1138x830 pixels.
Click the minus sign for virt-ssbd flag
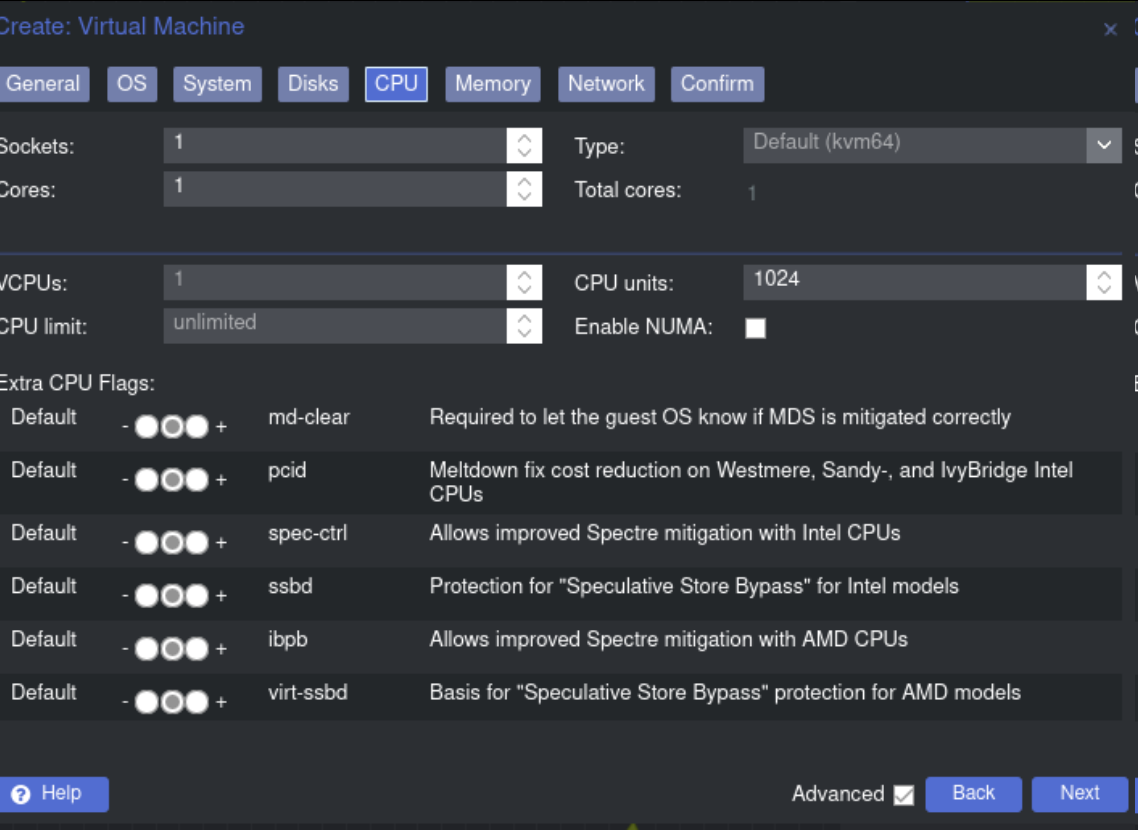pos(125,703)
